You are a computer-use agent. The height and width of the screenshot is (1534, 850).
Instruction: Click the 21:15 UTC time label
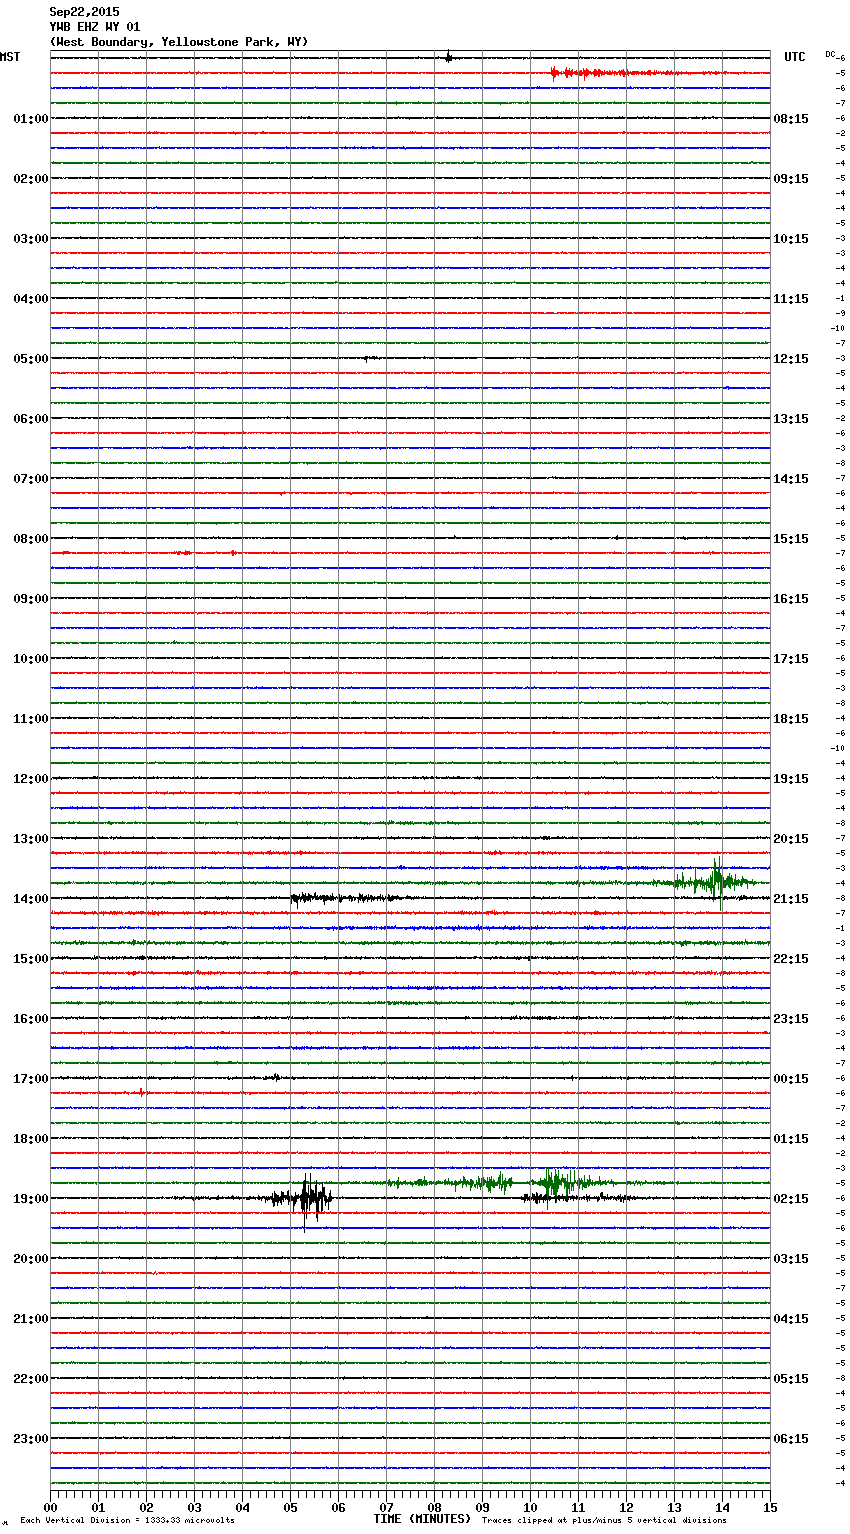point(791,899)
